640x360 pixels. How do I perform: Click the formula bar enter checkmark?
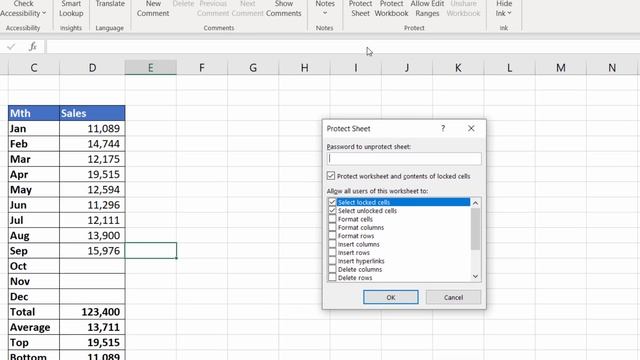point(11,47)
